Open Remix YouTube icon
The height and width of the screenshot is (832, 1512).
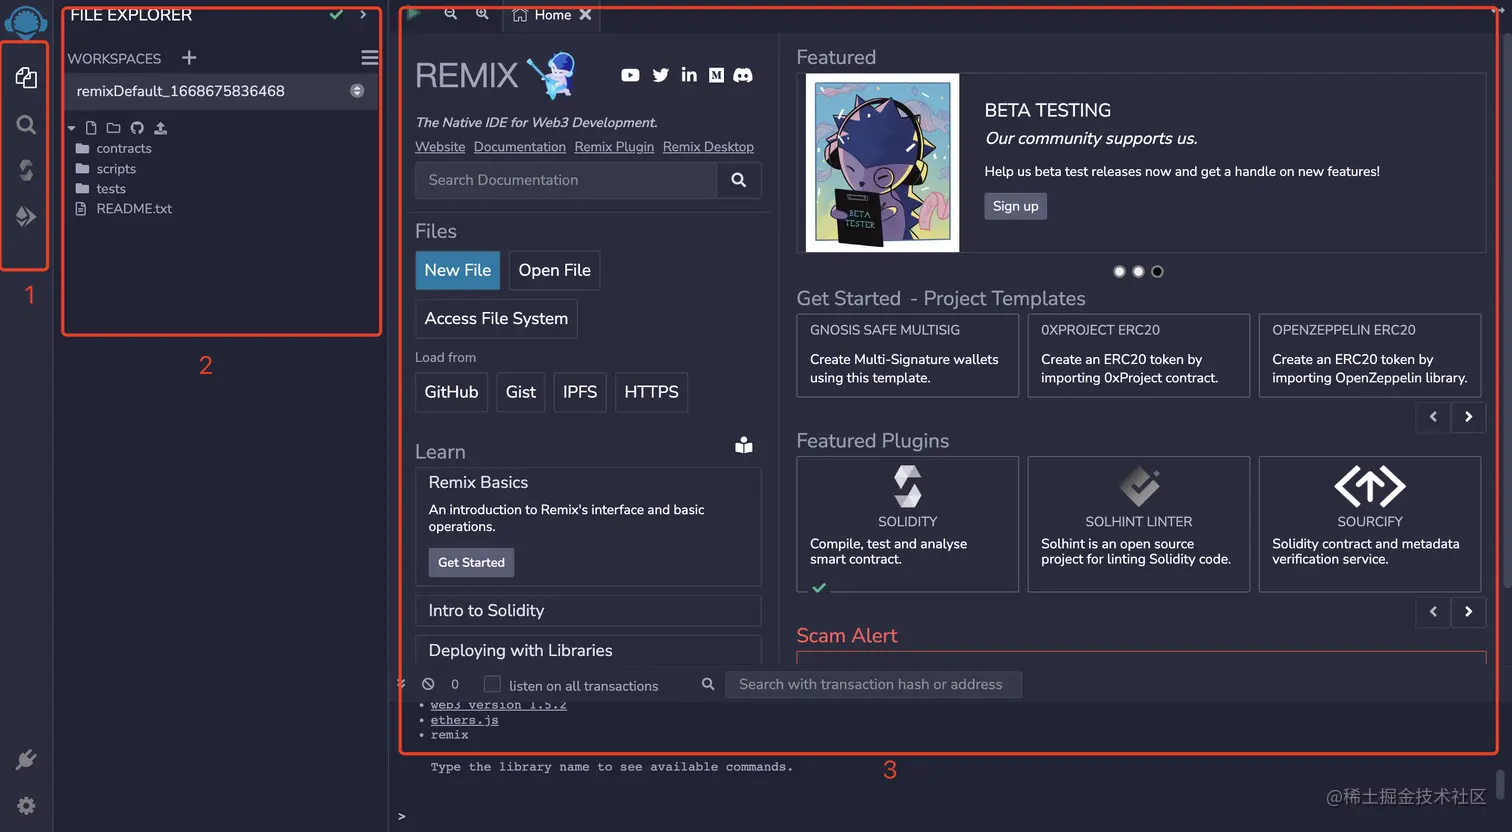pos(630,75)
